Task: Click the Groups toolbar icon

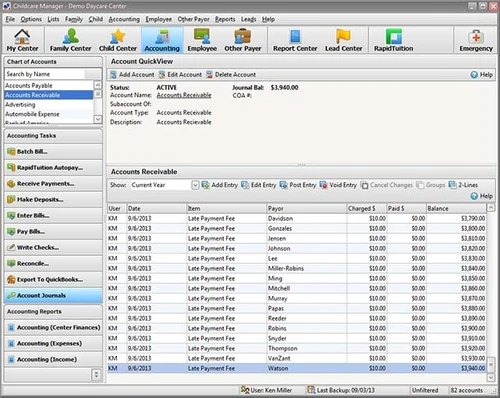Action: (x=420, y=185)
